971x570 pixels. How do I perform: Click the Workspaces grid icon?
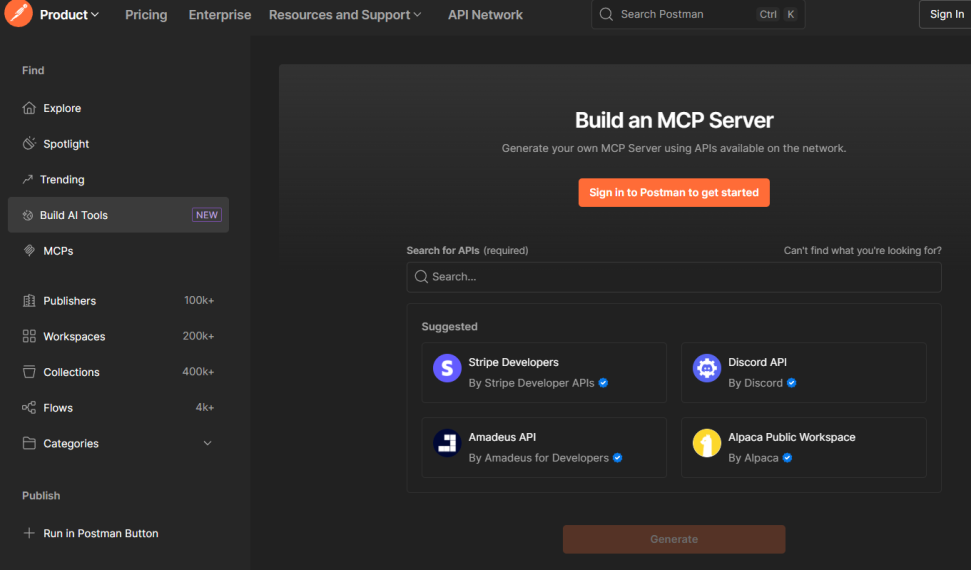tap(29, 336)
